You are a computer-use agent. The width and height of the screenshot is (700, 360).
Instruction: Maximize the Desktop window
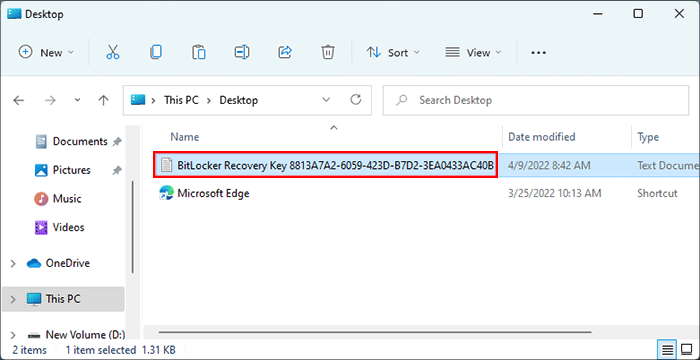point(638,14)
